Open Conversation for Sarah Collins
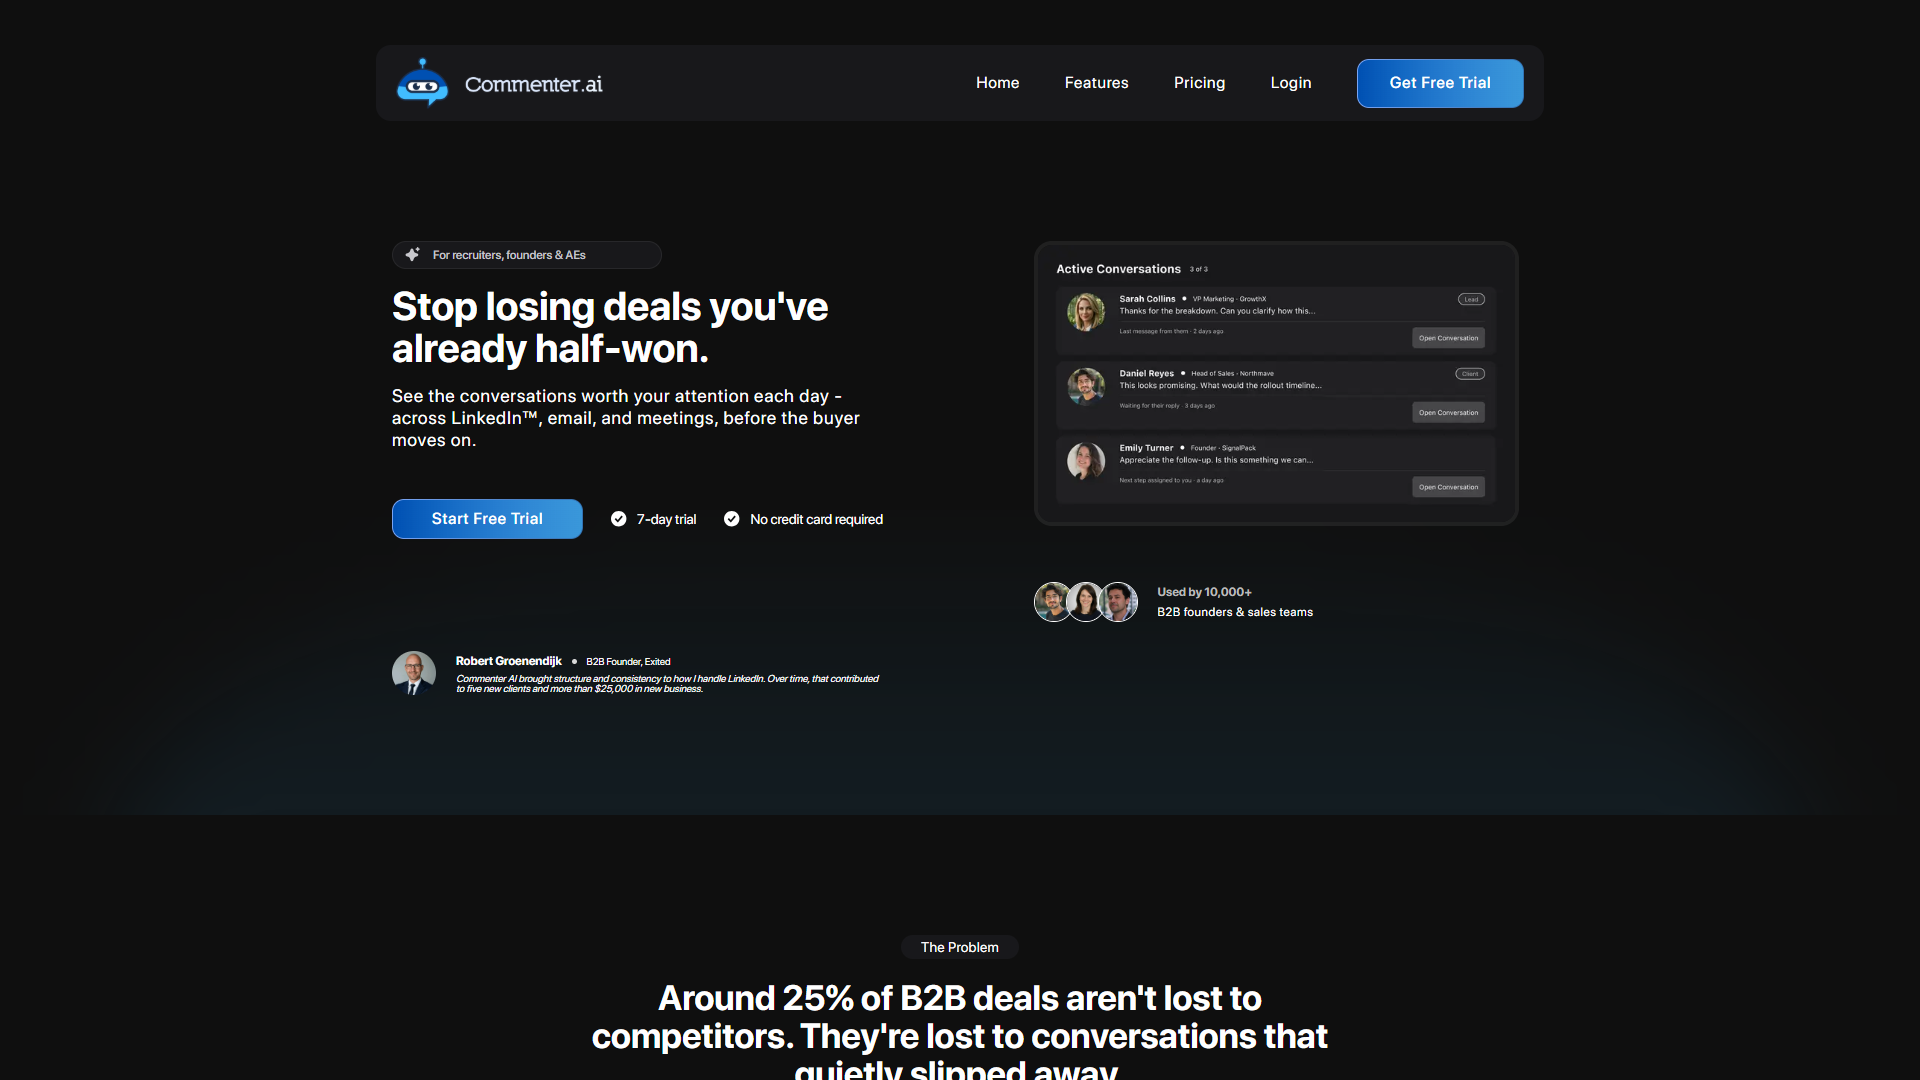Screen dimensions: 1920x1080 (1448, 338)
